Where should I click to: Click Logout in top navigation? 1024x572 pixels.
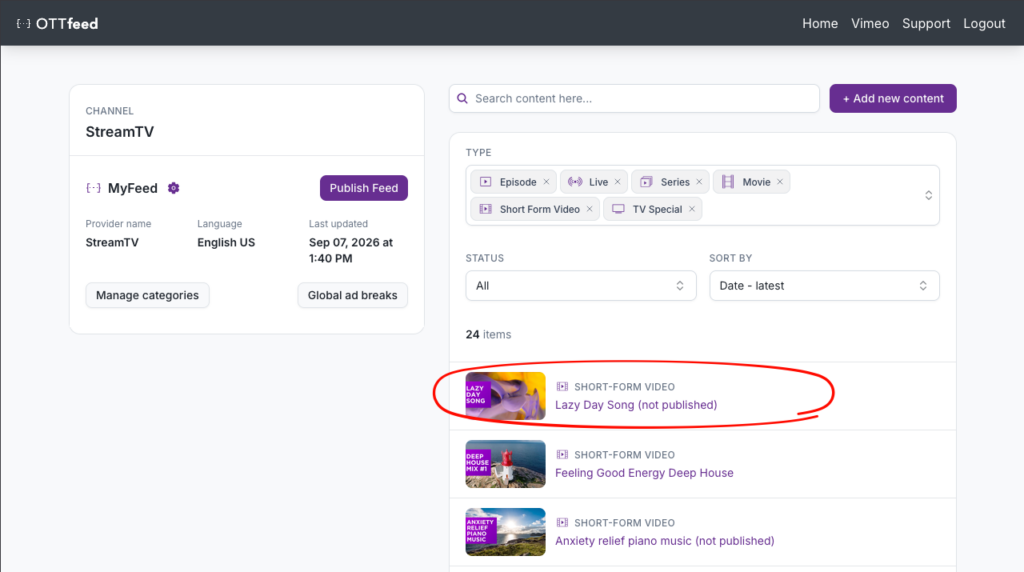point(984,24)
